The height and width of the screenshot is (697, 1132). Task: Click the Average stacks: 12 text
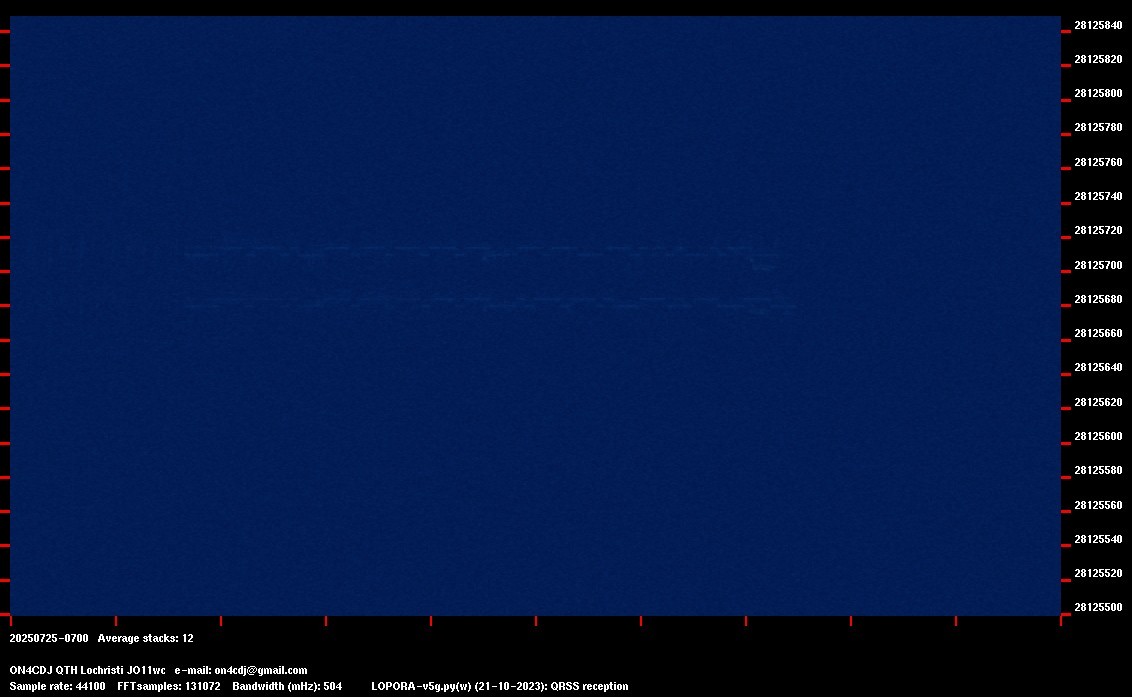pyautogui.click(x=145, y=638)
